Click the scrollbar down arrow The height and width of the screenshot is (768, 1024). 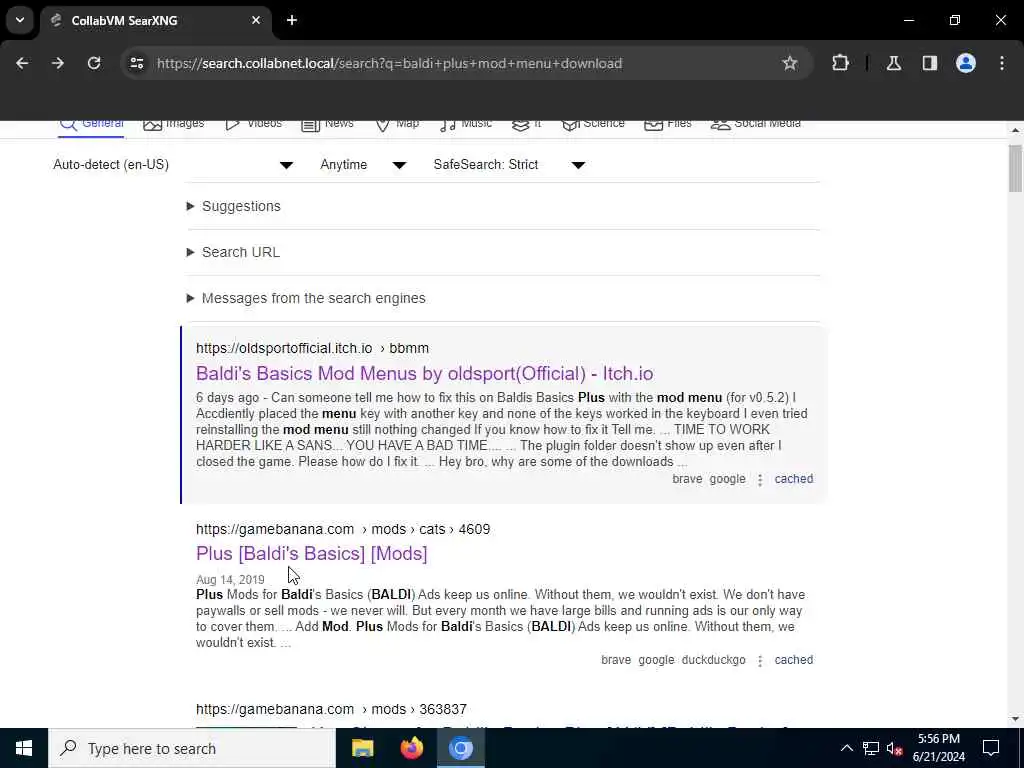click(x=1015, y=719)
